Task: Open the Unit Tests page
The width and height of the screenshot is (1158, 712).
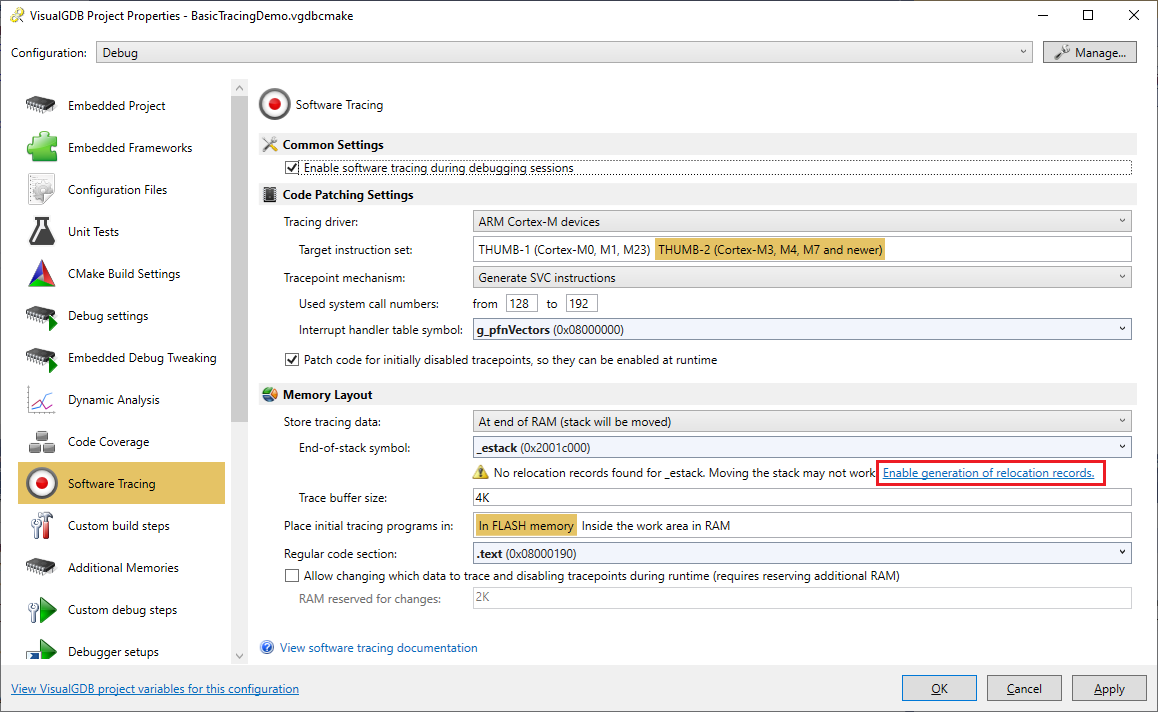Action: pyautogui.click(x=121, y=232)
